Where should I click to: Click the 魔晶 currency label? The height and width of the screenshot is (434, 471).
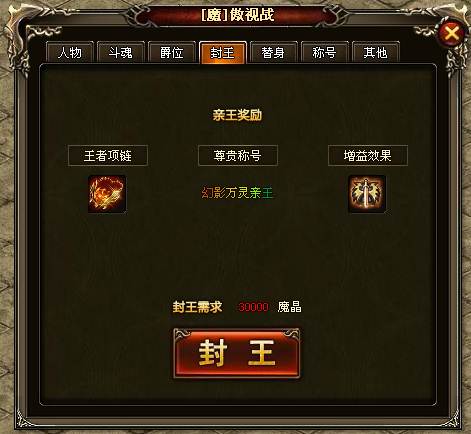tap(290, 307)
